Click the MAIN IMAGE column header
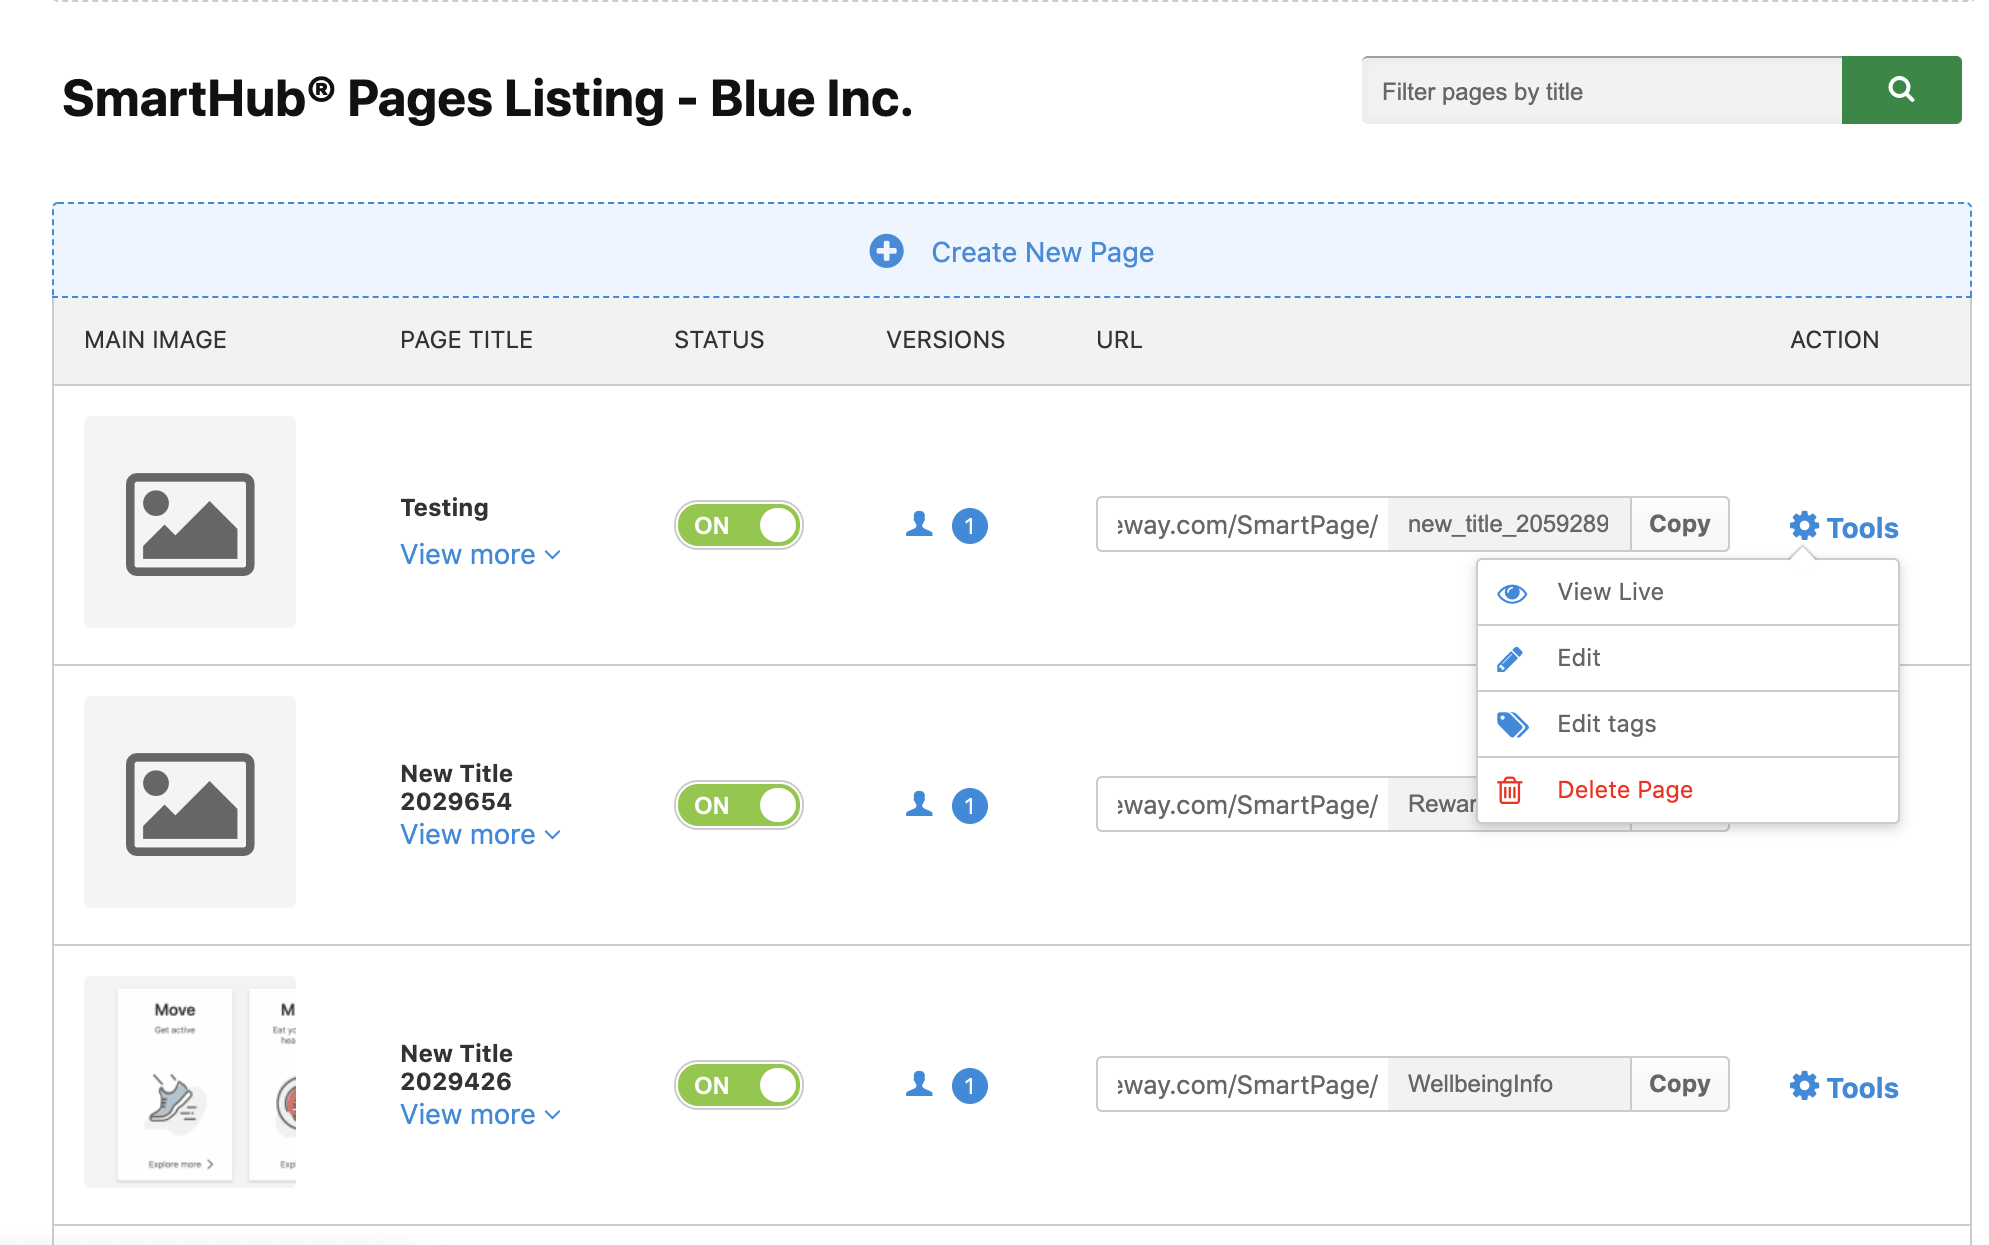The width and height of the screenshot is (1989, 1245). (x=155, y=340)
